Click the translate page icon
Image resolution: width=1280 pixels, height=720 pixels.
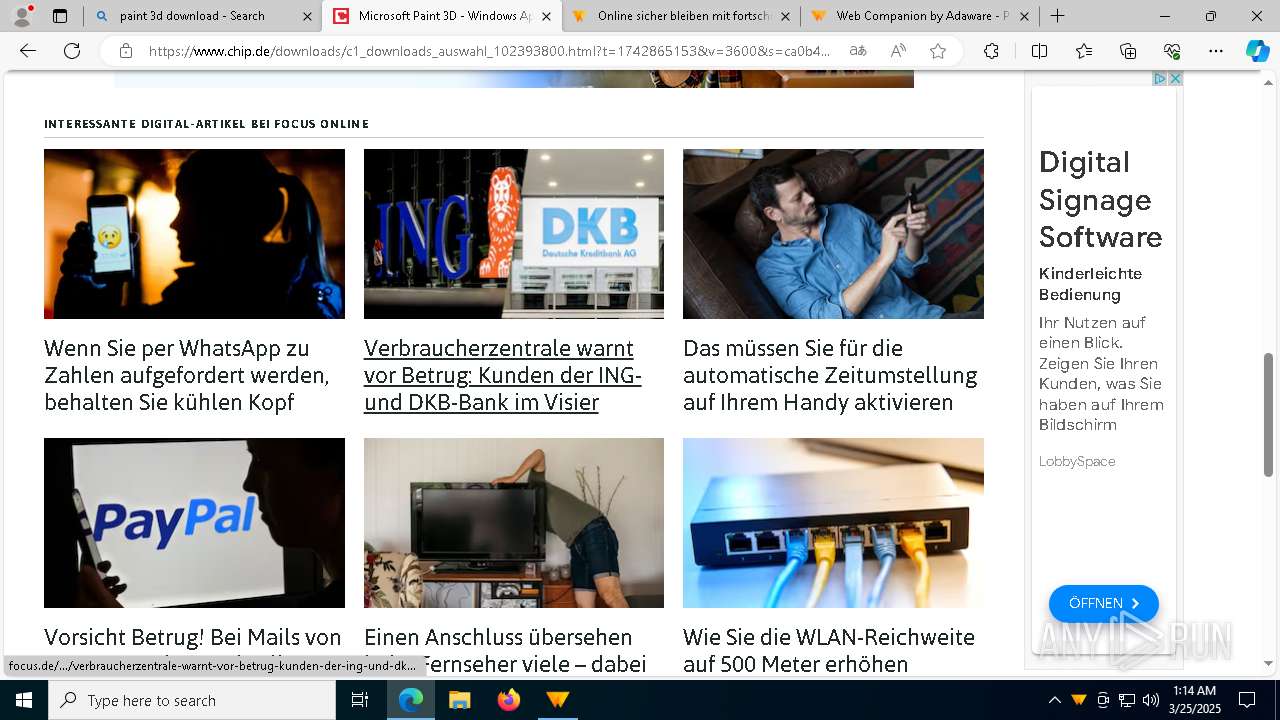[x=858, y=51]
